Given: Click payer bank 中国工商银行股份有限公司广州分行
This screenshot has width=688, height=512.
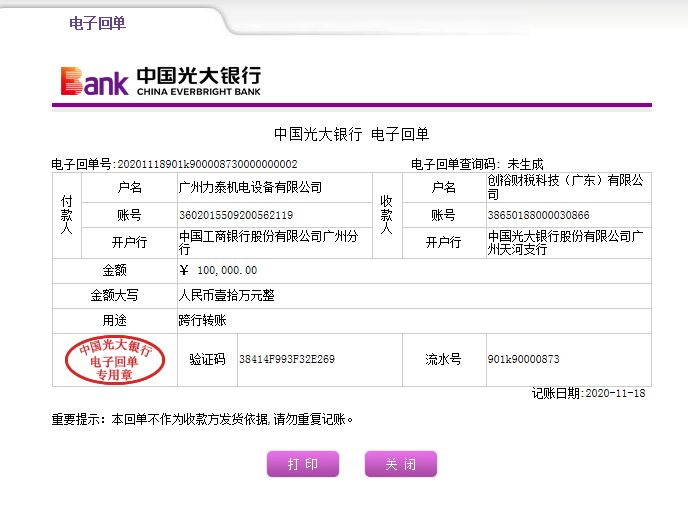Looking at the screenshot, I should (269, 243).
